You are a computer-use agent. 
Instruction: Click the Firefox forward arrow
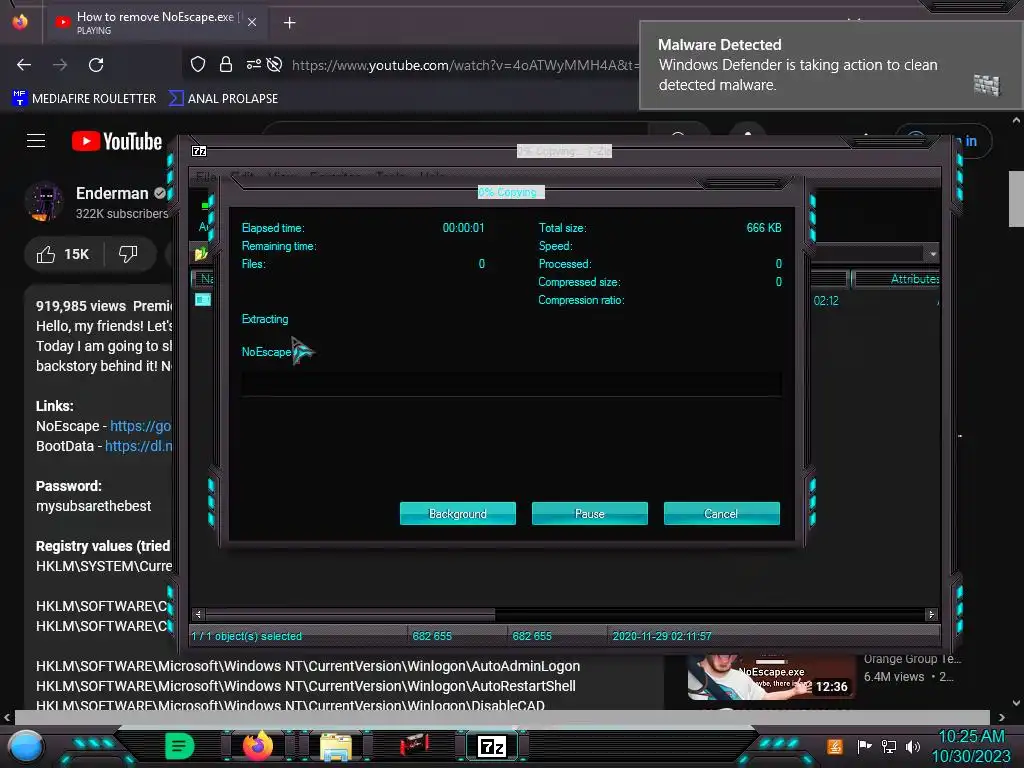60,65
